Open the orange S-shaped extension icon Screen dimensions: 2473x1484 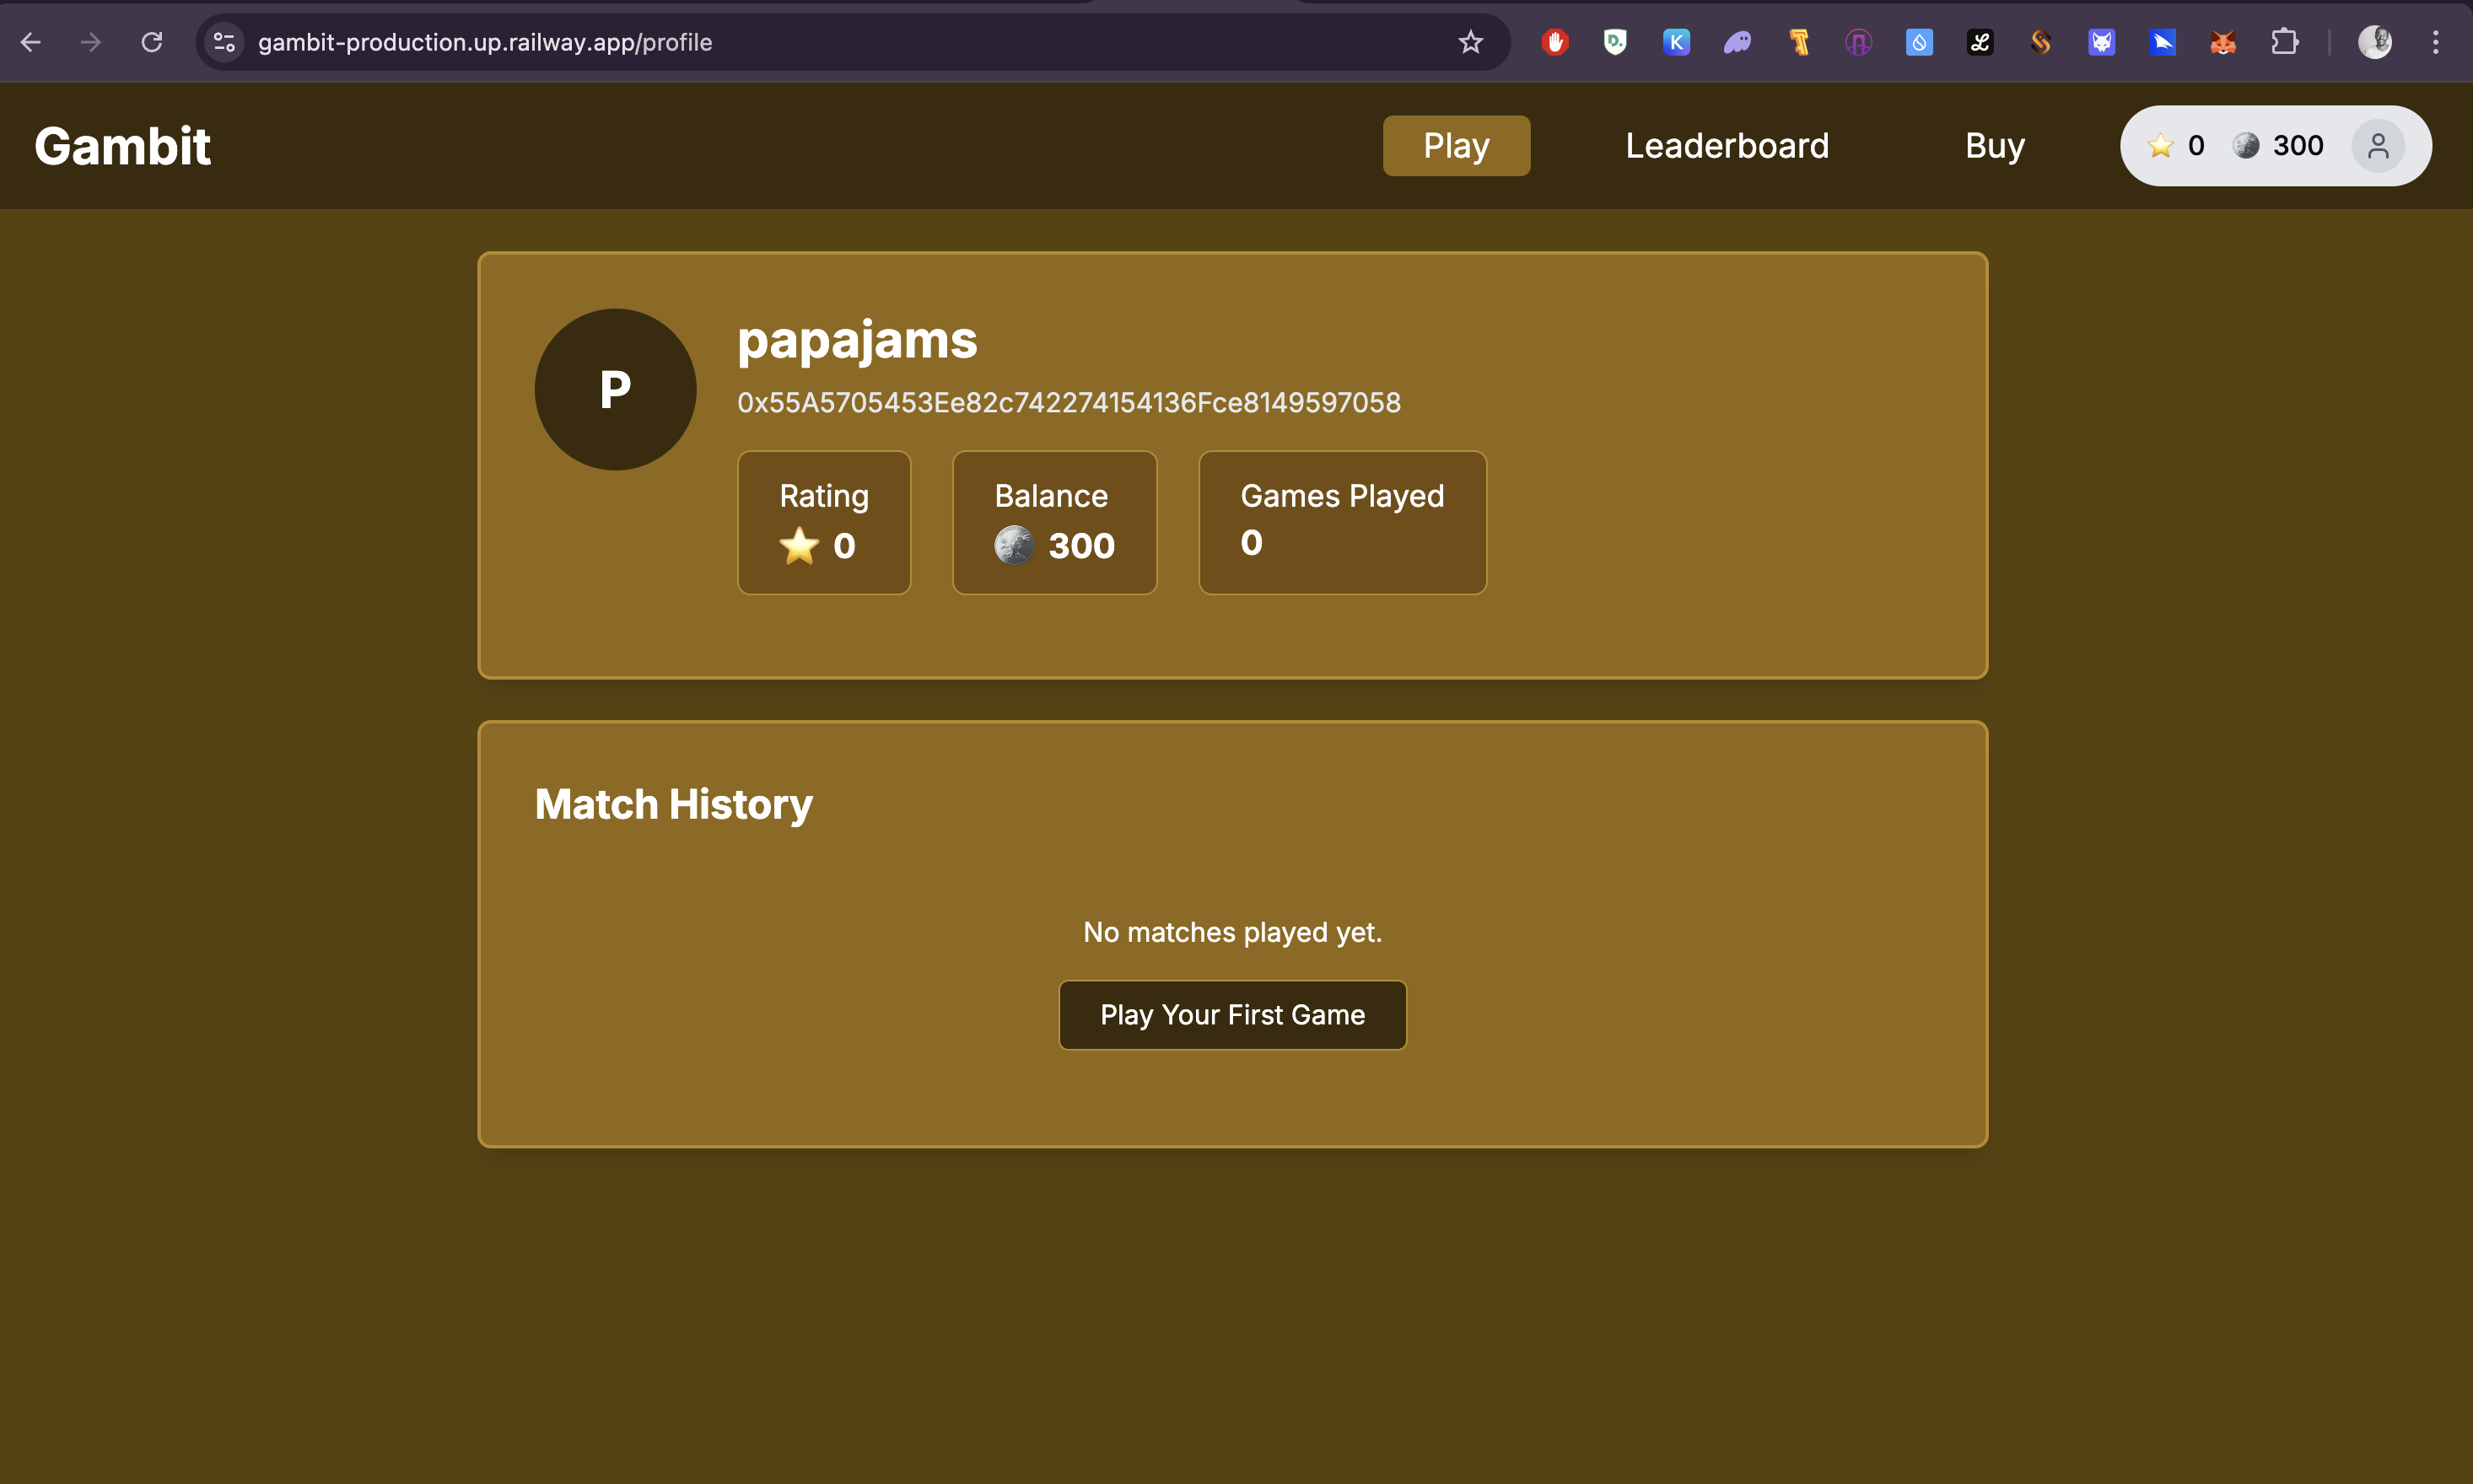click(x=2041, y=42)
